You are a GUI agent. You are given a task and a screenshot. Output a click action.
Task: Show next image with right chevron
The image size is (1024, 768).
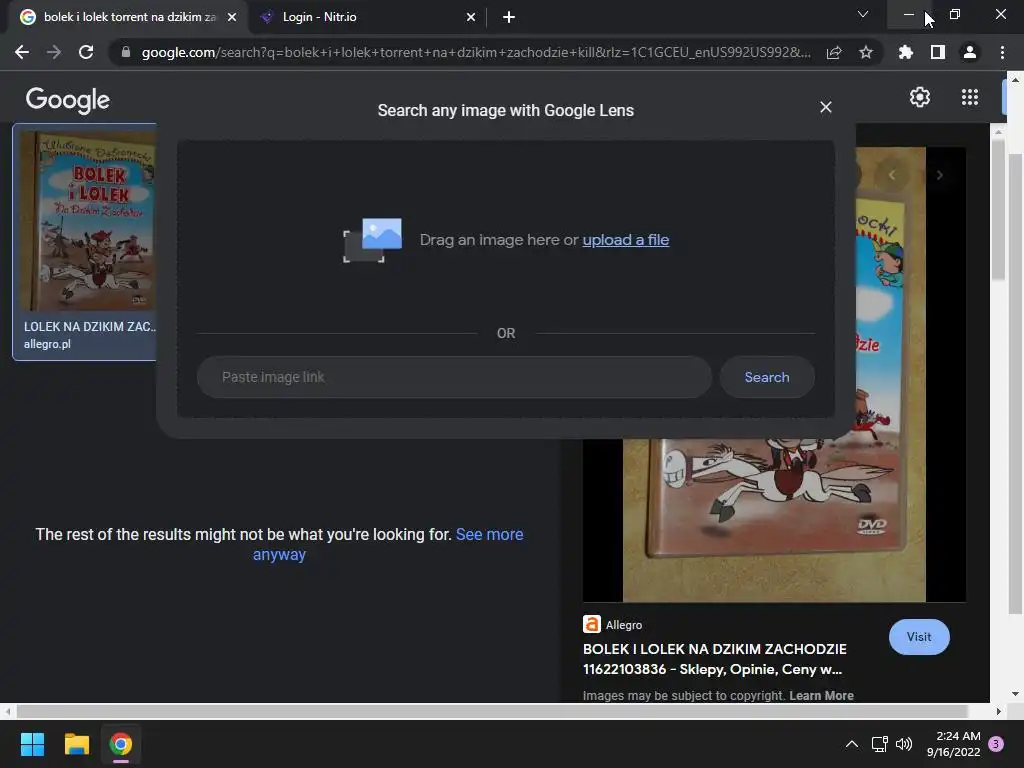tap(940, 175)
